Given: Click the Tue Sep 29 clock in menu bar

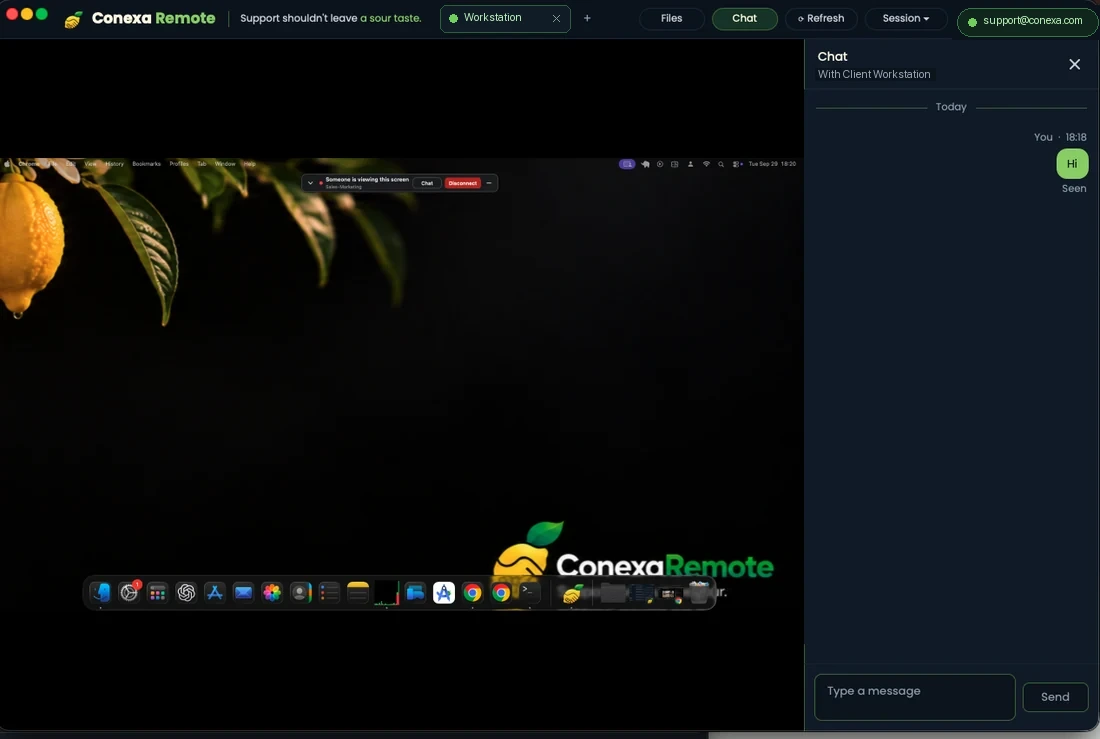Looking at the screenshot, I should click(772, 164).
